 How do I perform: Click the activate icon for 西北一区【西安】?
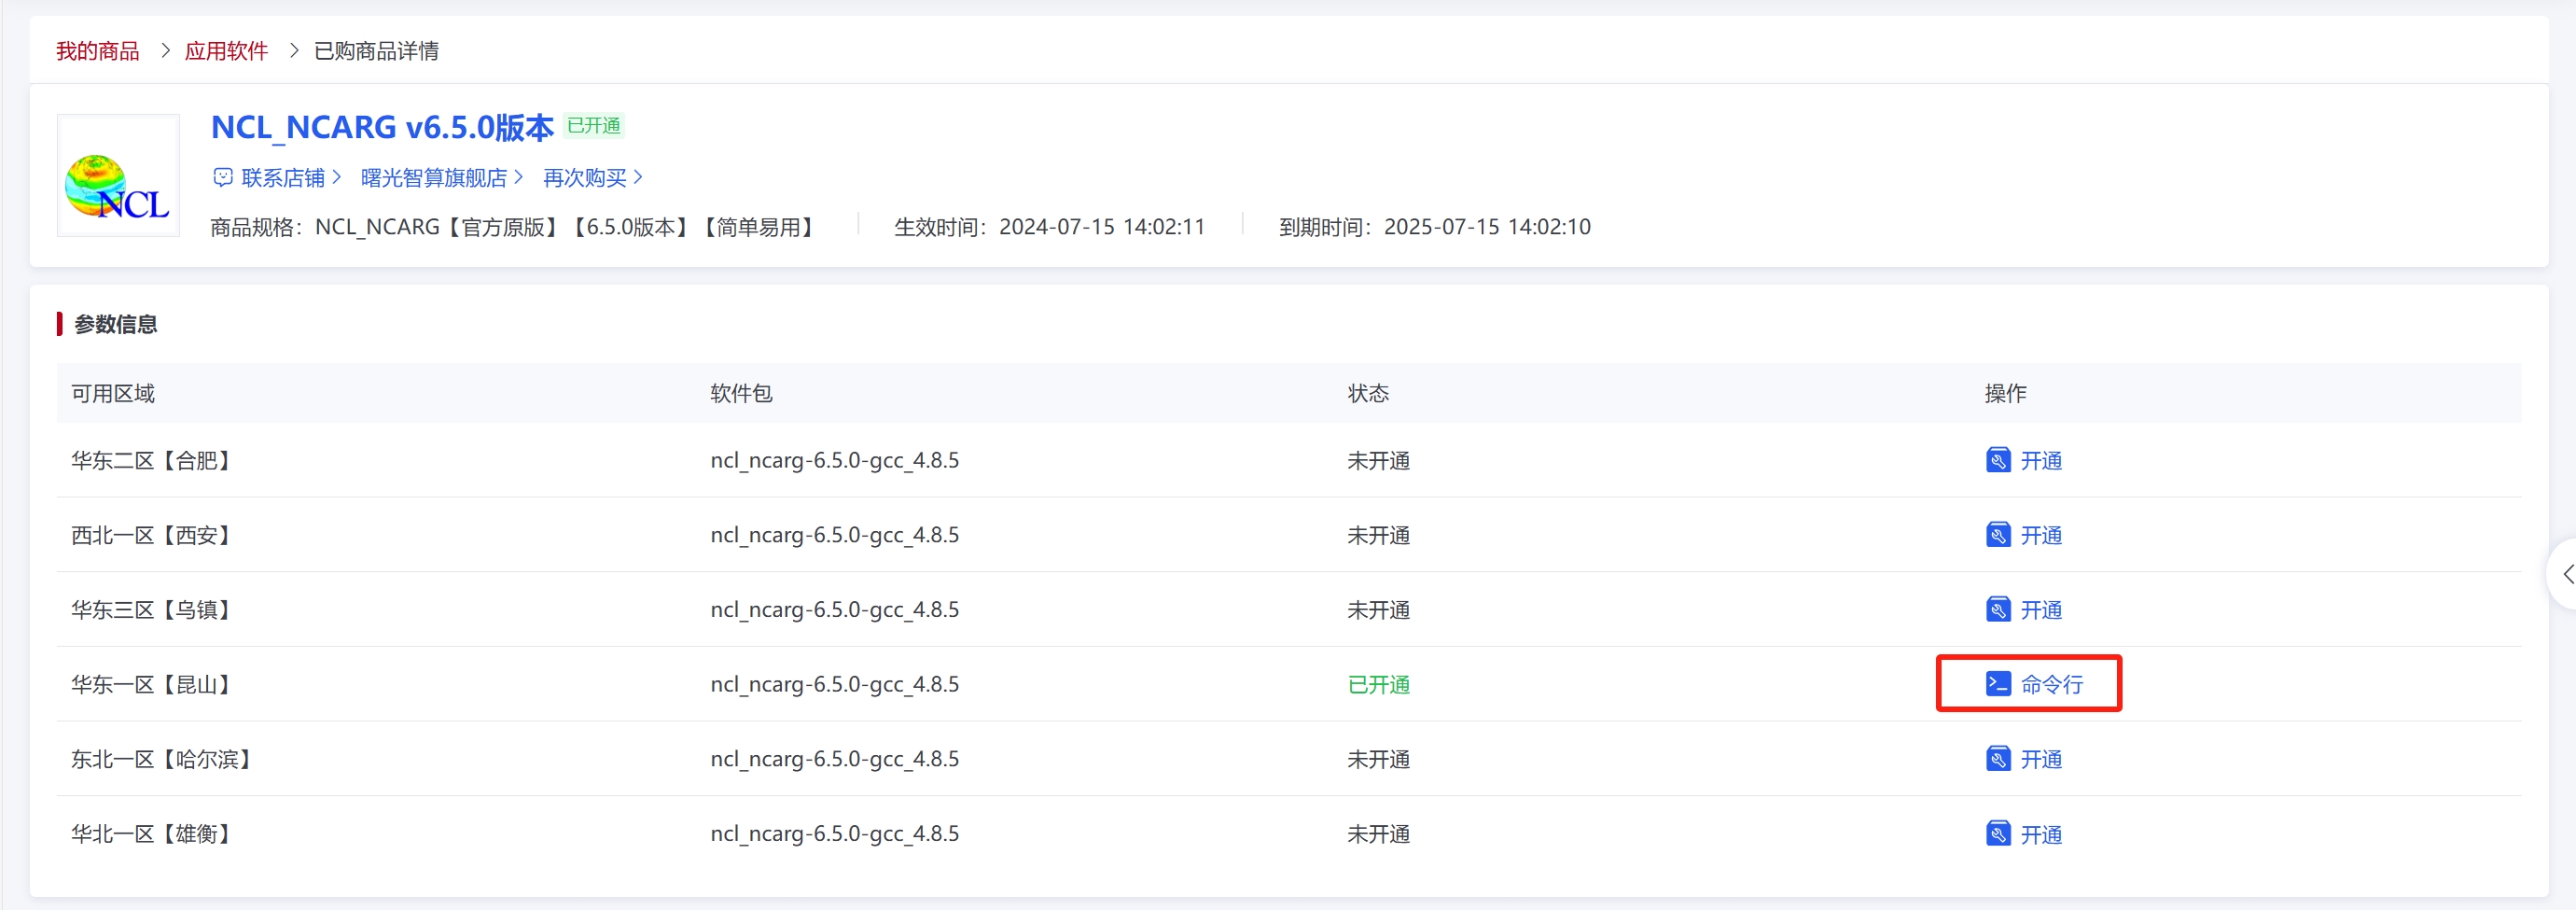1997,535
